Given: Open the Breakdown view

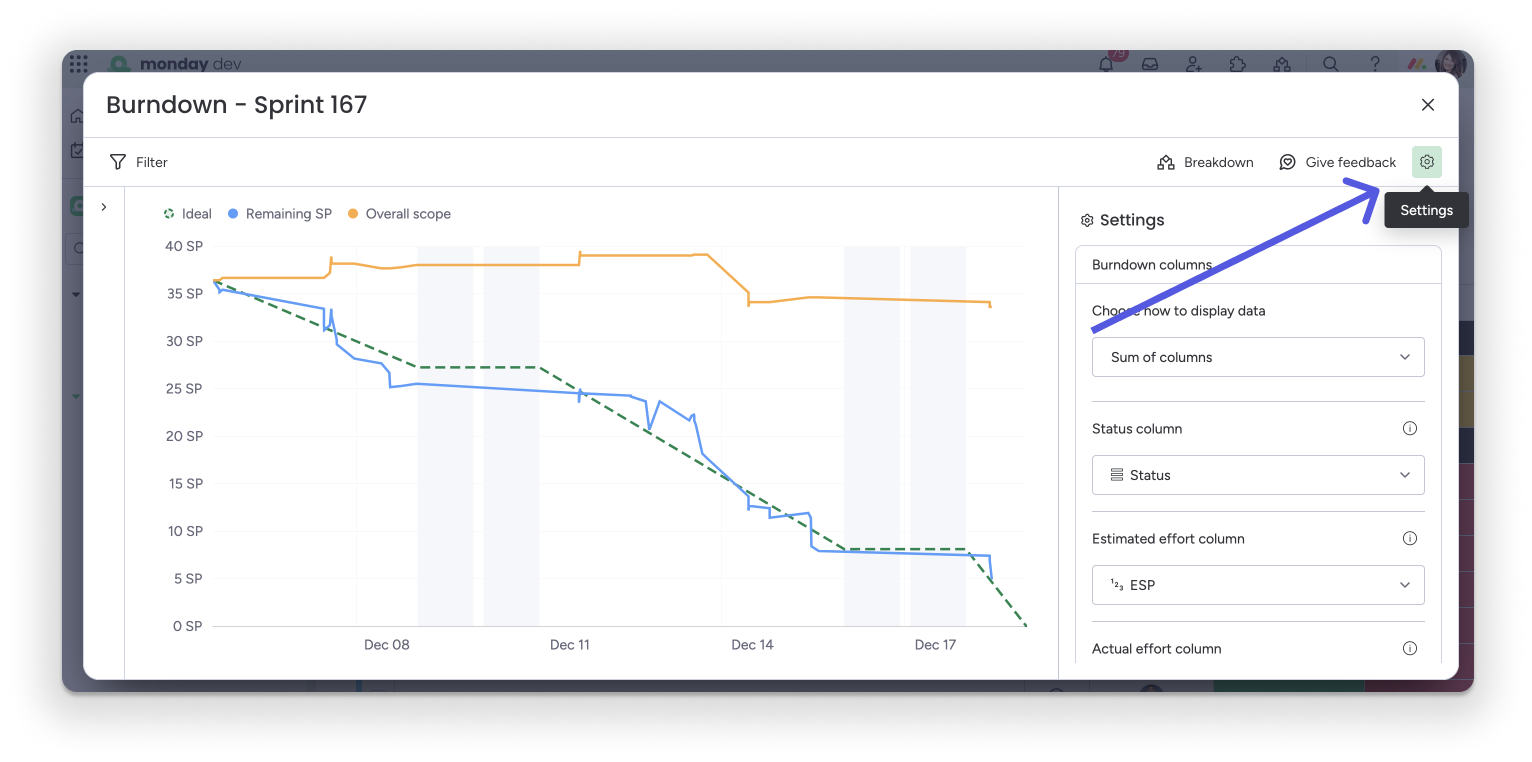Looking at the screenshot, I should [1206, 161].
